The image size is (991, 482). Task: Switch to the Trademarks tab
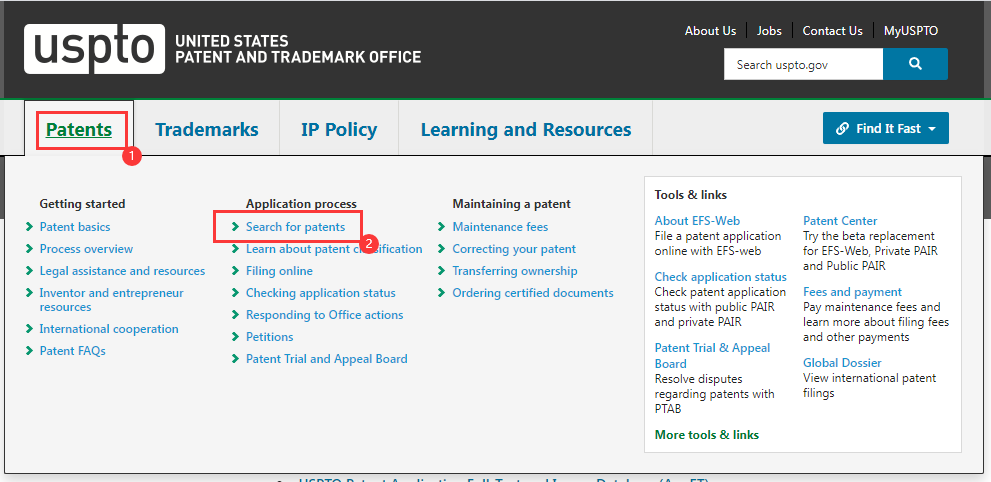click(206, 129)
